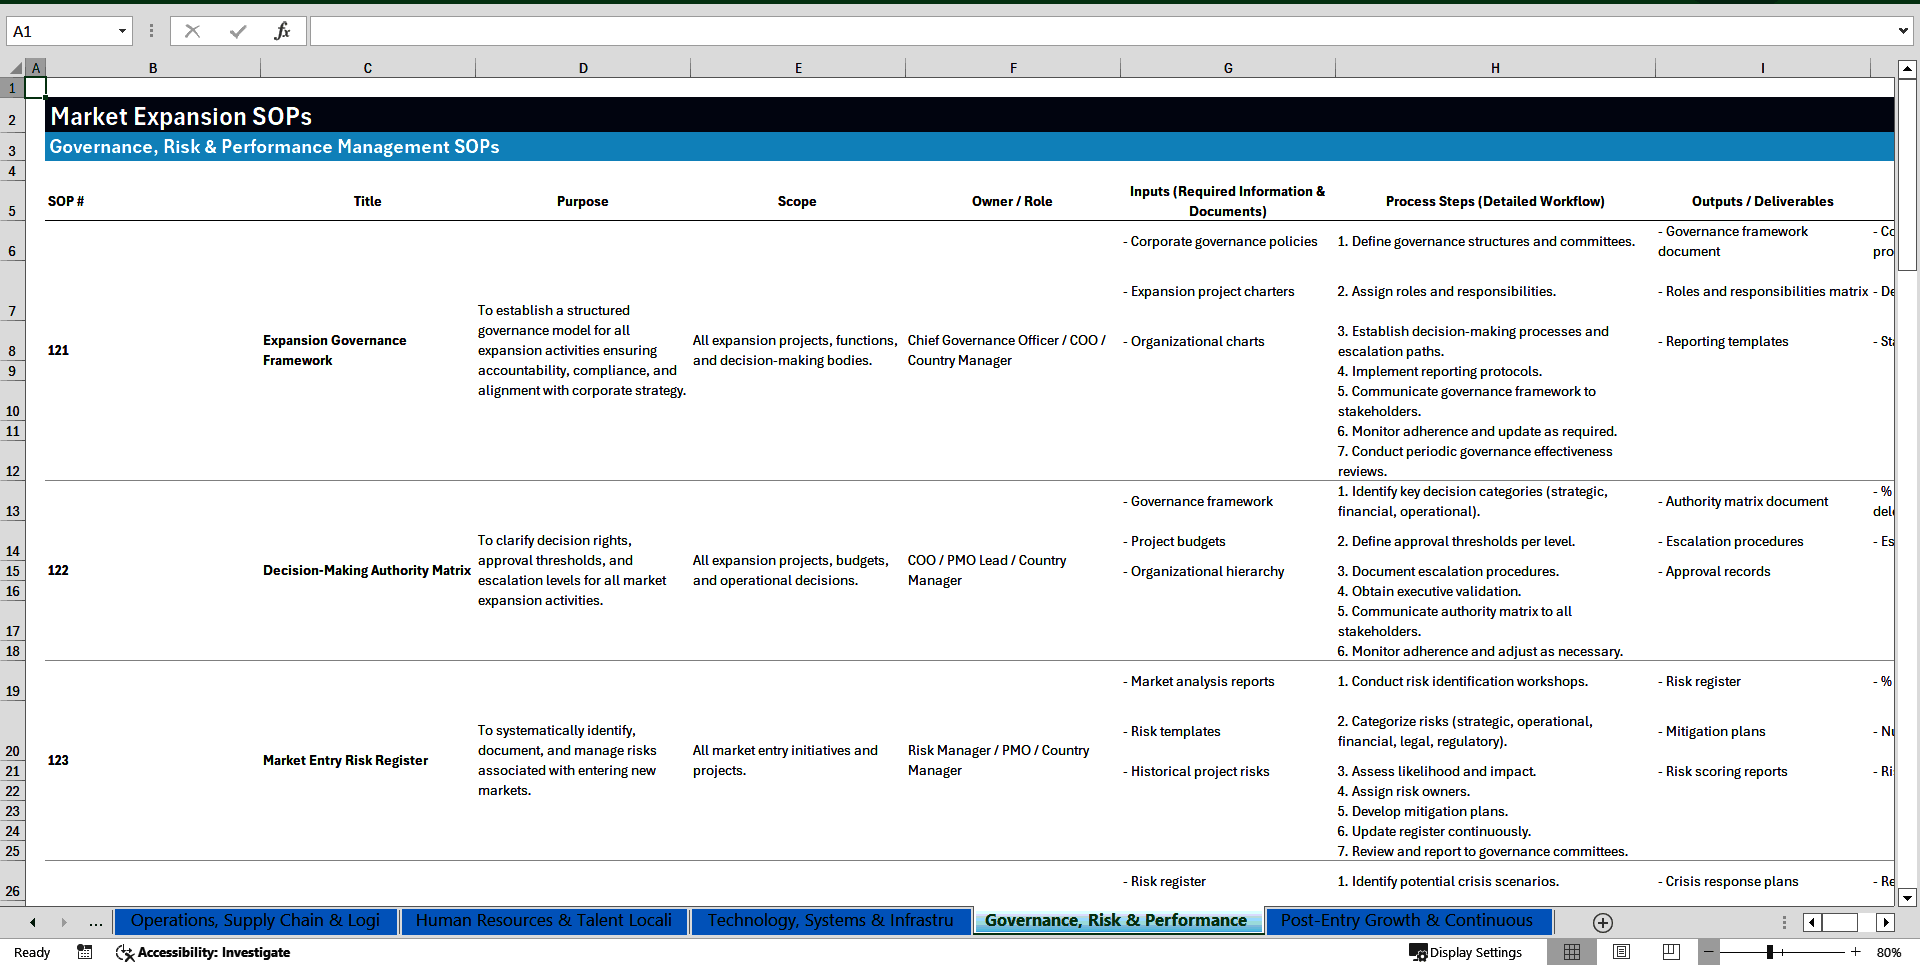
Task: Open Page Break Preview view
Action: click(x=1671, y=952)
